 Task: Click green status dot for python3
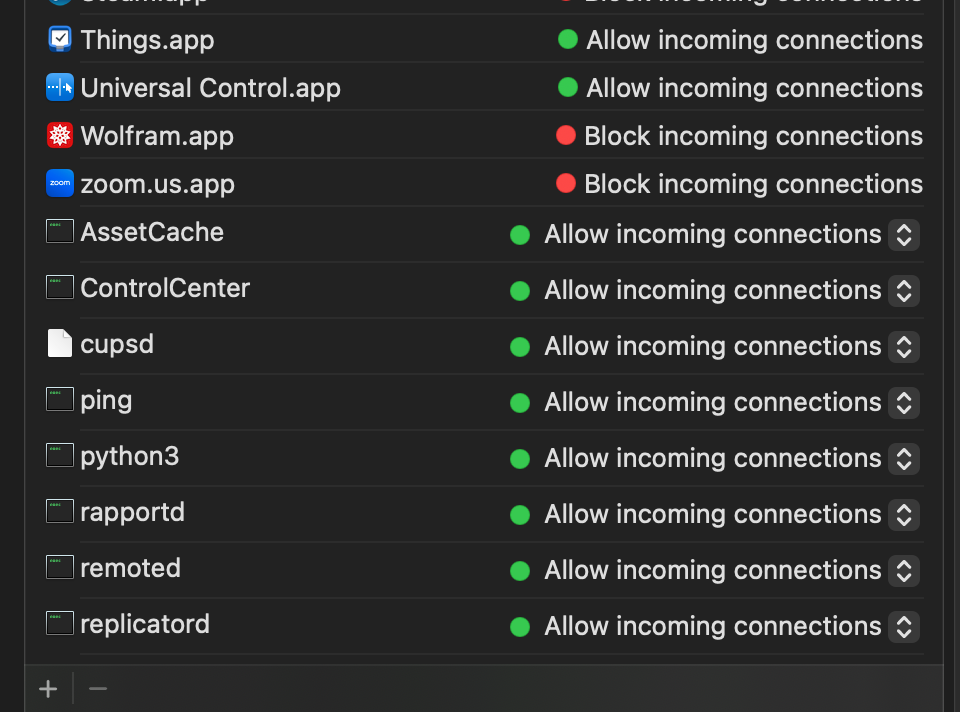coord(519,459)
